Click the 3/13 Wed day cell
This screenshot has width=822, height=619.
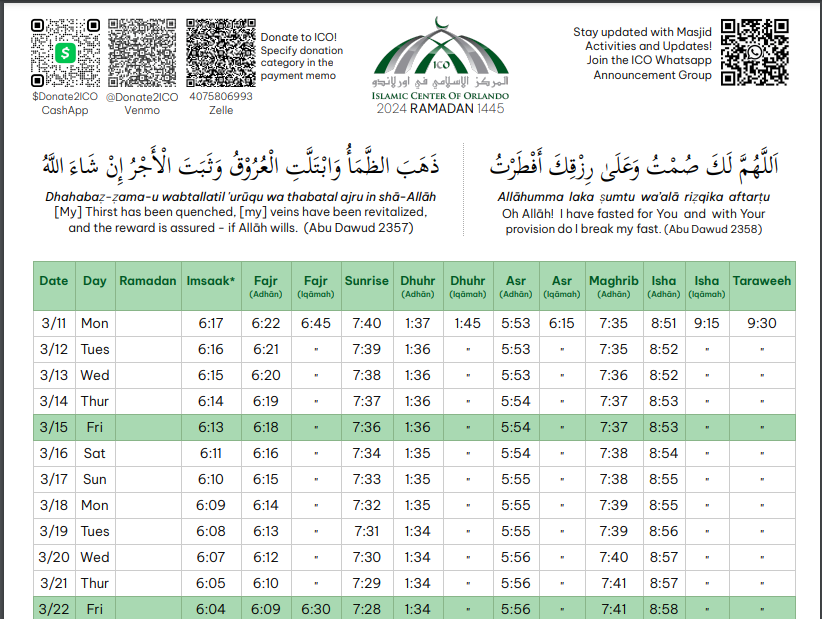click(x=95, y=375)
